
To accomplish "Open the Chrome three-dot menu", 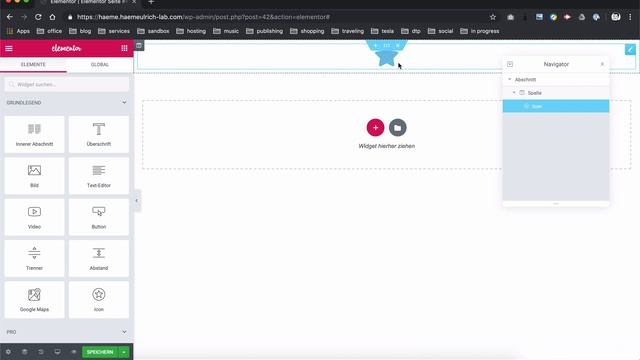I will (x=630, y=17).
